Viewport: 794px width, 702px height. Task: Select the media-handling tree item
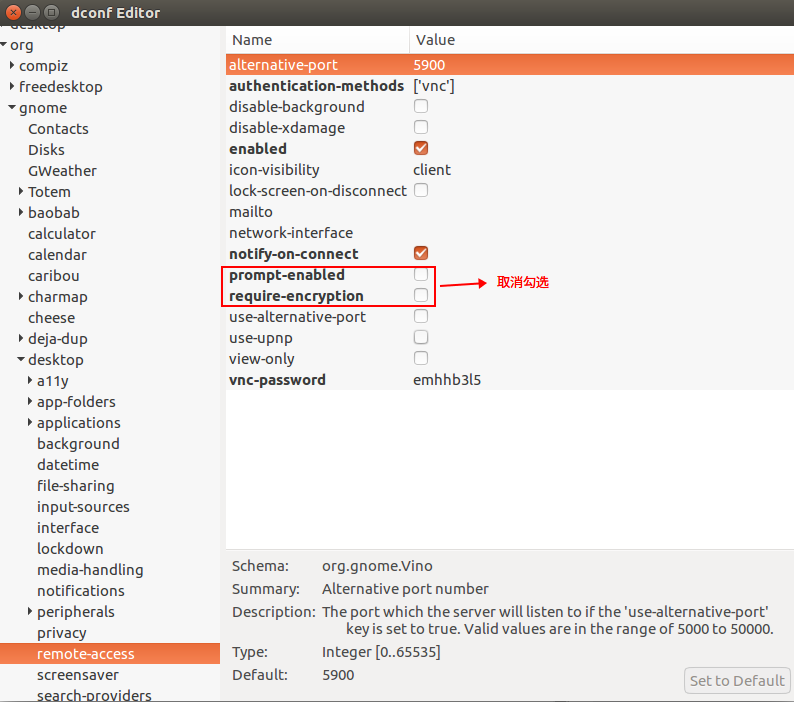[90, 570]
